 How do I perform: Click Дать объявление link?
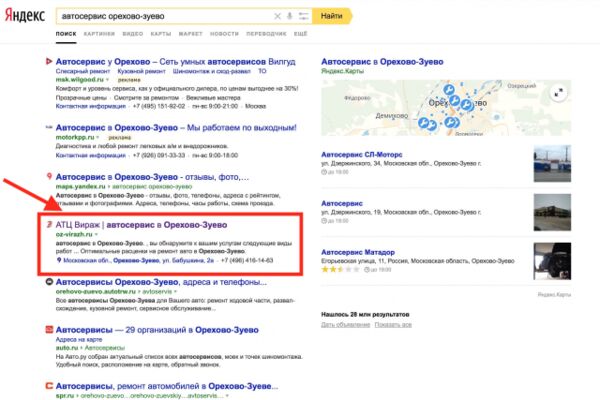(346, 325)
